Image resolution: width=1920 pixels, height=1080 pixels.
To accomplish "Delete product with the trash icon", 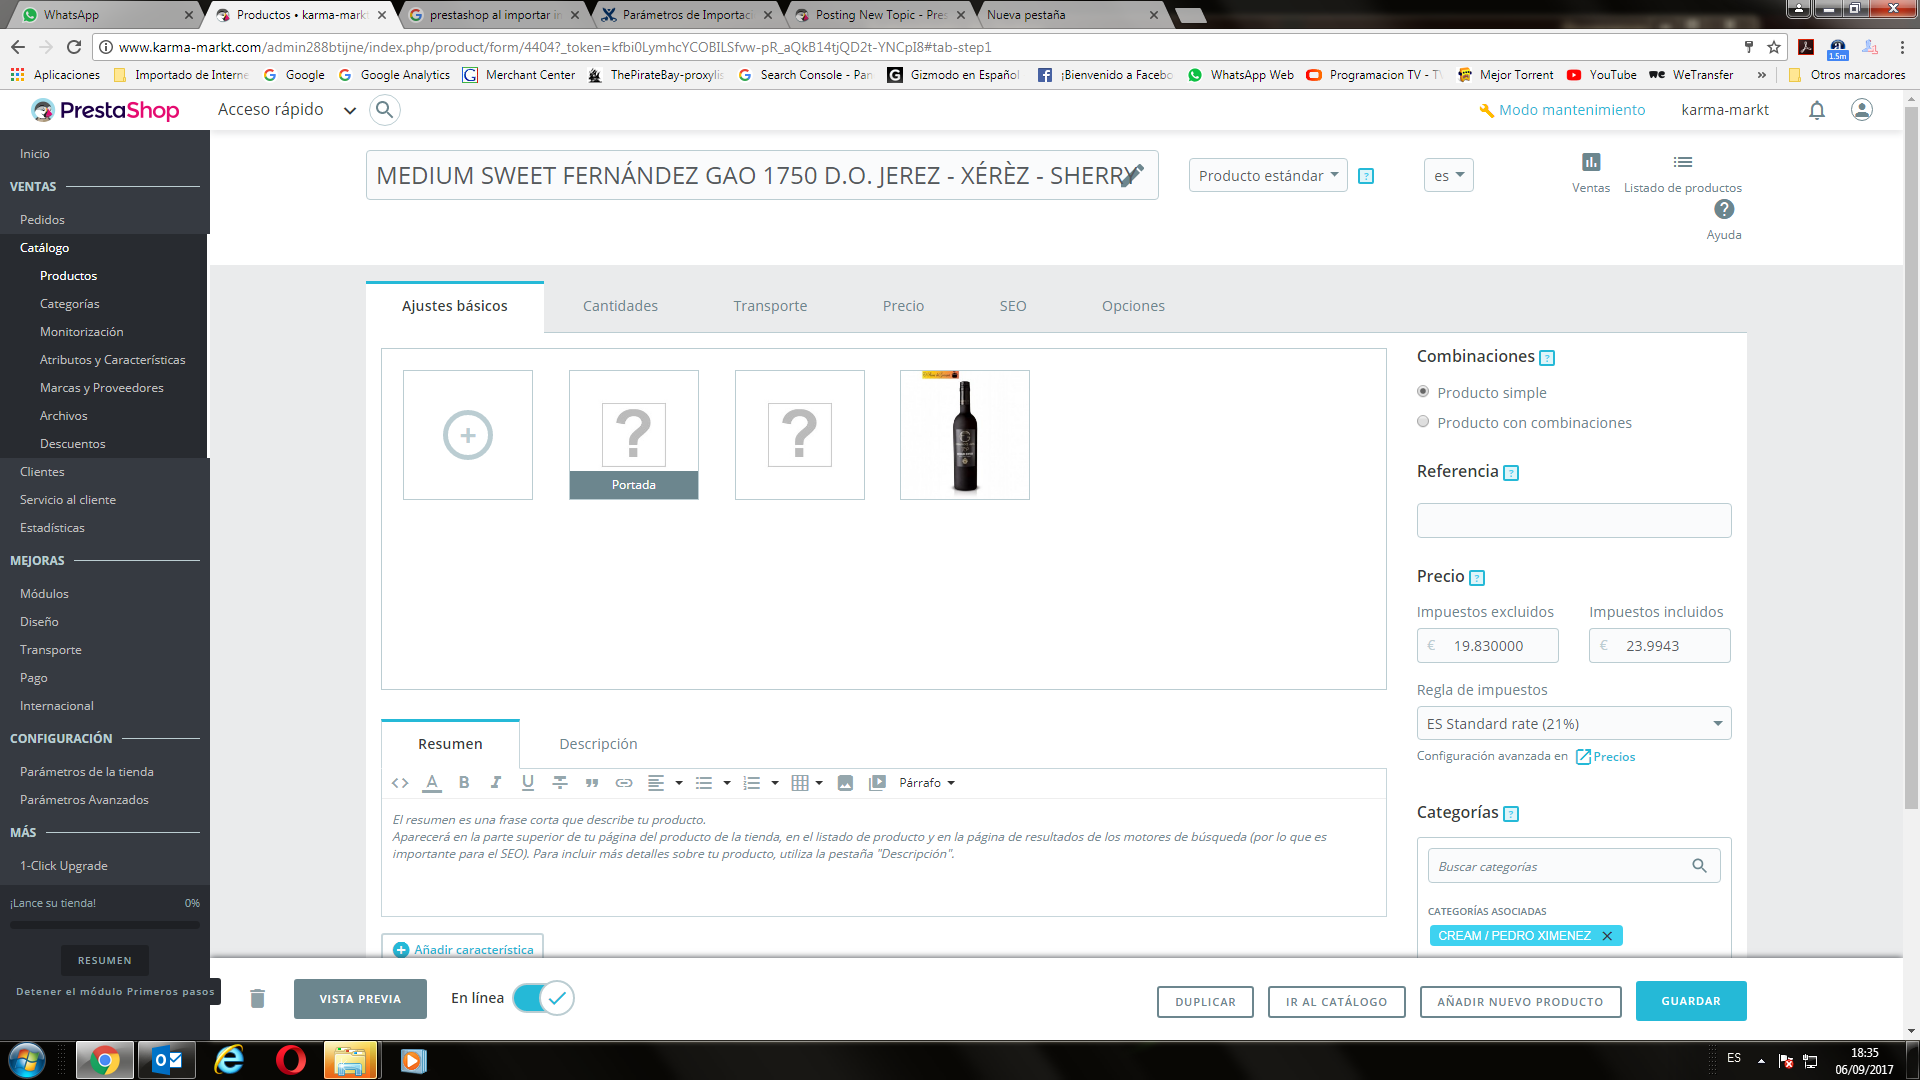I will [257, 998].
